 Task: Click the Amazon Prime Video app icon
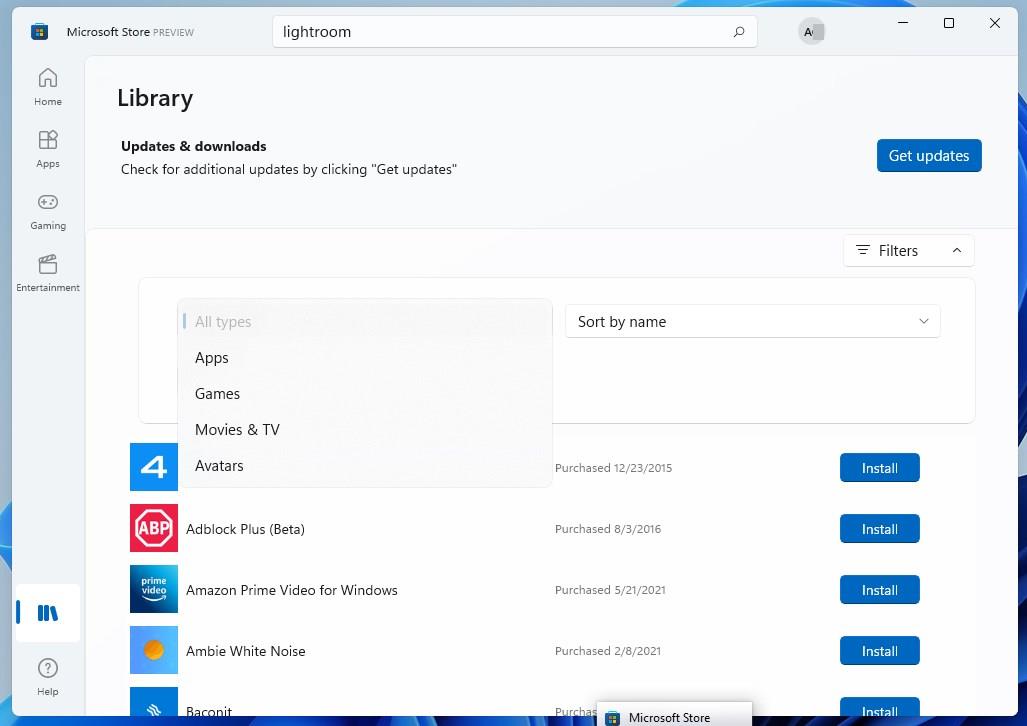[x=154, y=589]
